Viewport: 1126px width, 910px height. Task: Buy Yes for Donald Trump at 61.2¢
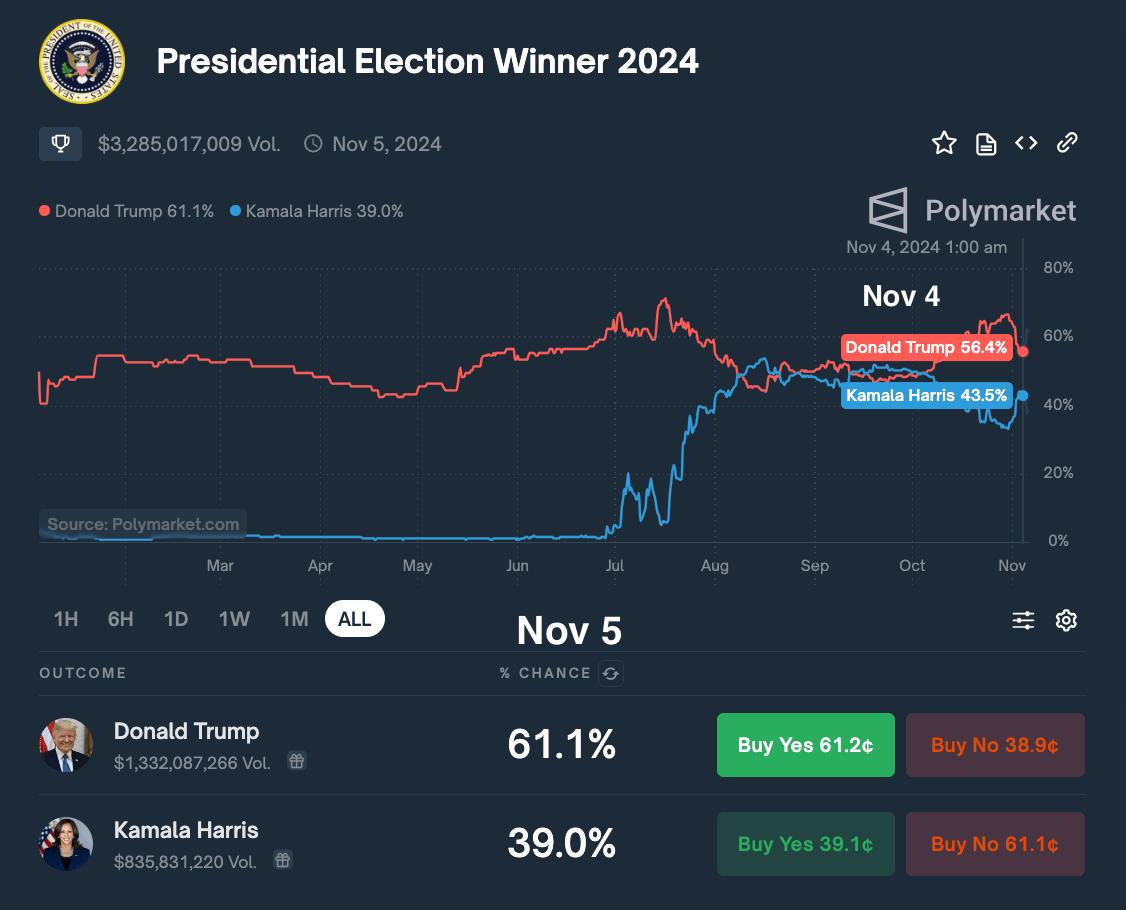point(805,745)
